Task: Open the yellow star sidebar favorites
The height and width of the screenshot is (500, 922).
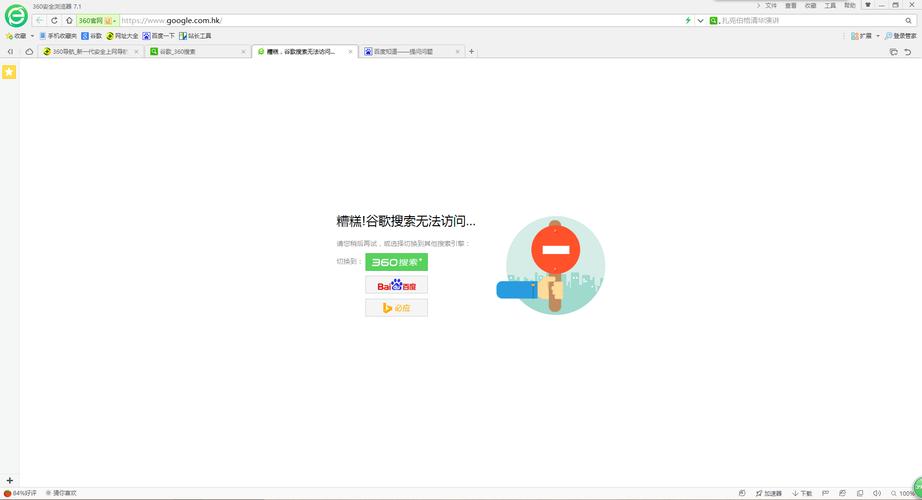Action: [x=9, y=72]
